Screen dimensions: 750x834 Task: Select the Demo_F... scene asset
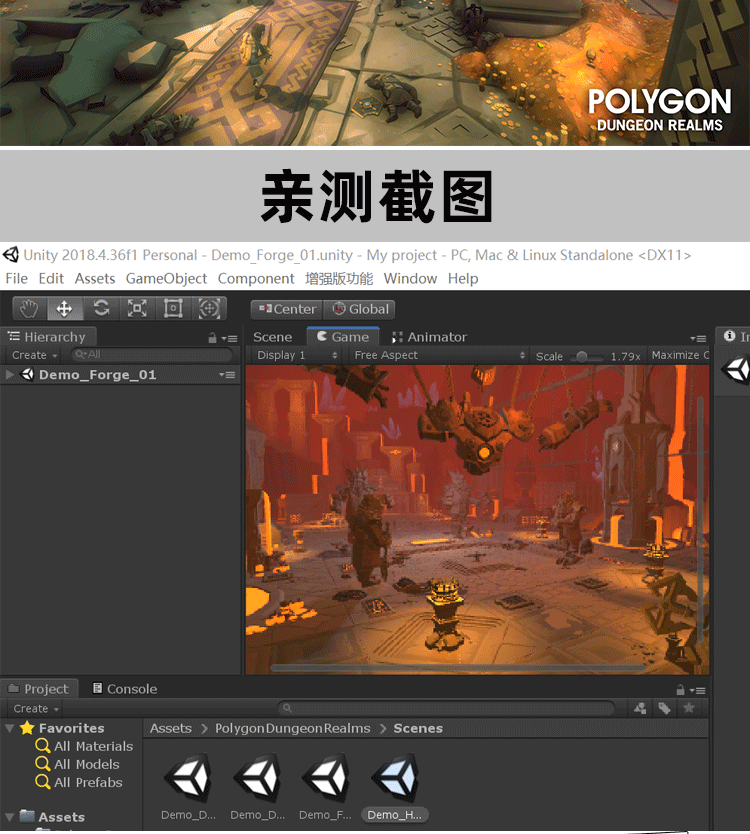pos(325,786)
